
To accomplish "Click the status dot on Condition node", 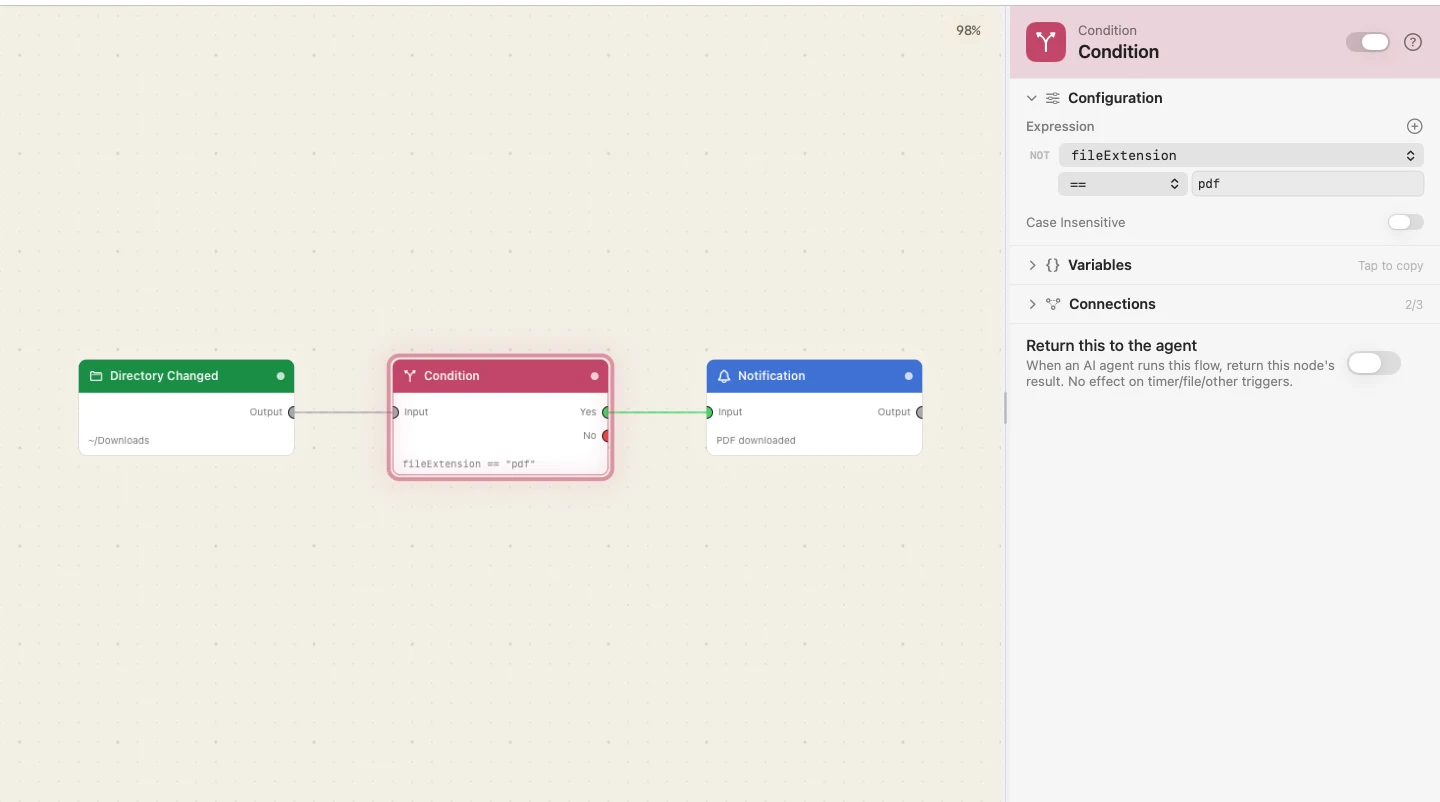I will 594,376.
